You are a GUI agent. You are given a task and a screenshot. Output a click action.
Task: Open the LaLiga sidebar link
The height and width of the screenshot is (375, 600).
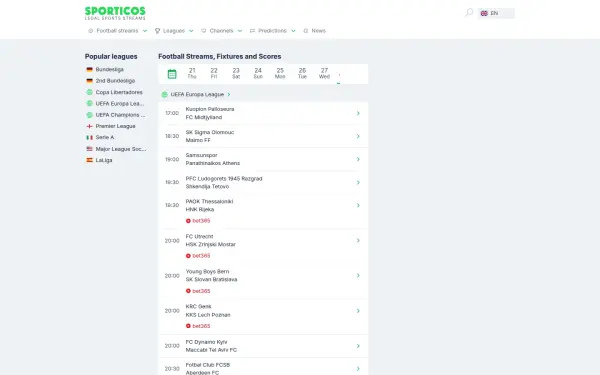104,160
